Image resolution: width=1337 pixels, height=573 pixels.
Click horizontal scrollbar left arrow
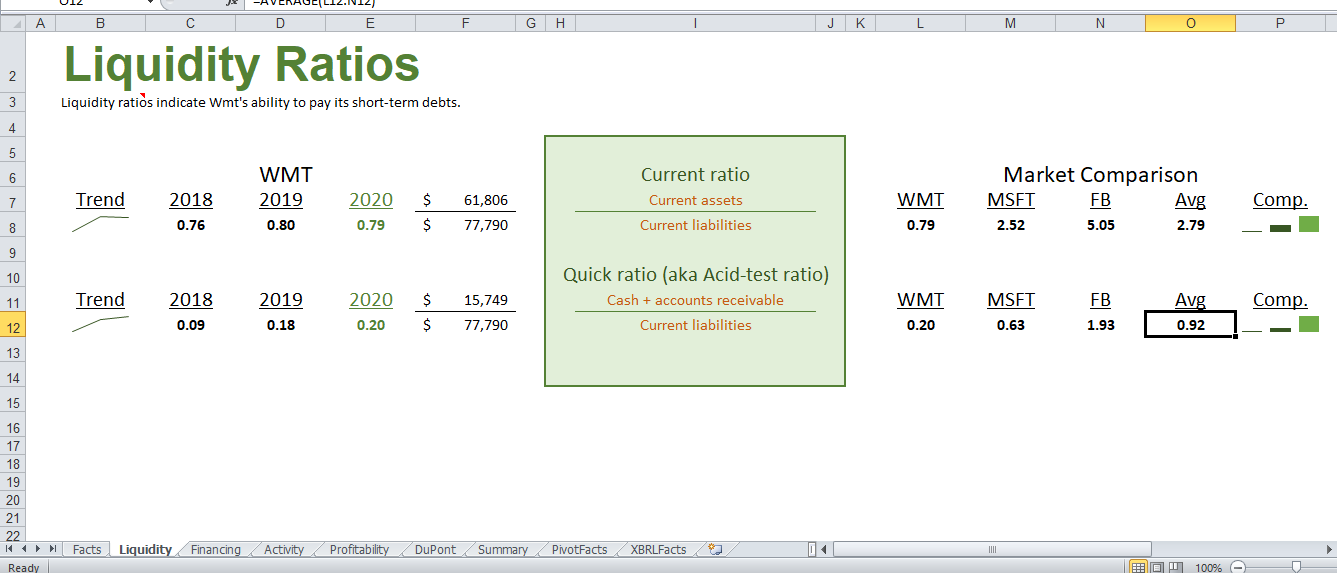click(825, 549)
